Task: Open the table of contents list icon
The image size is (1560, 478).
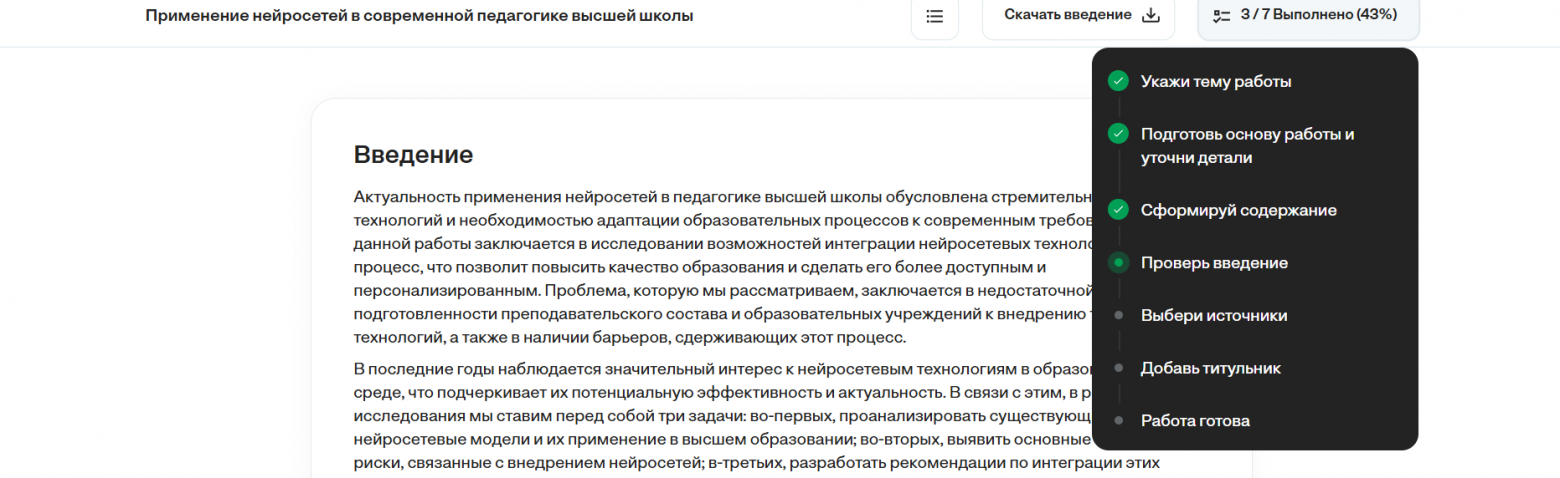Action: click(934, 16)
